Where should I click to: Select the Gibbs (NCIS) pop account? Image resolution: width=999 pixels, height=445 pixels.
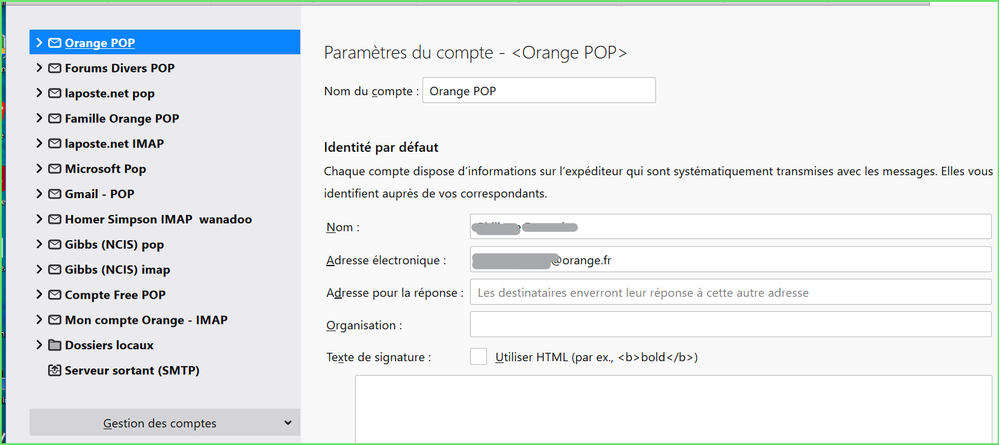point(113,244)
